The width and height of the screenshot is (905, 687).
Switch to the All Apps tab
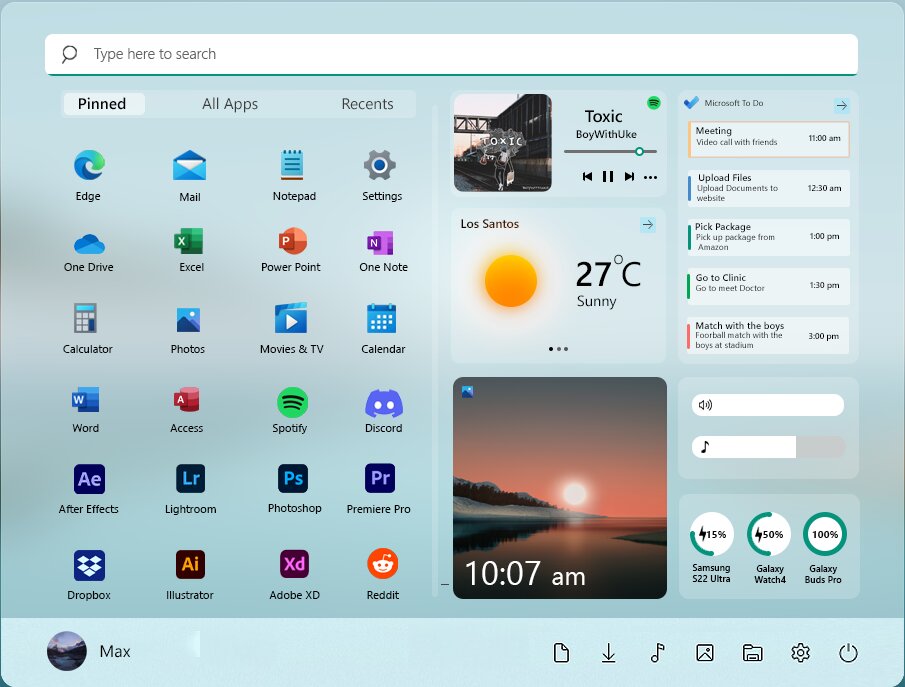pos(230,104)
